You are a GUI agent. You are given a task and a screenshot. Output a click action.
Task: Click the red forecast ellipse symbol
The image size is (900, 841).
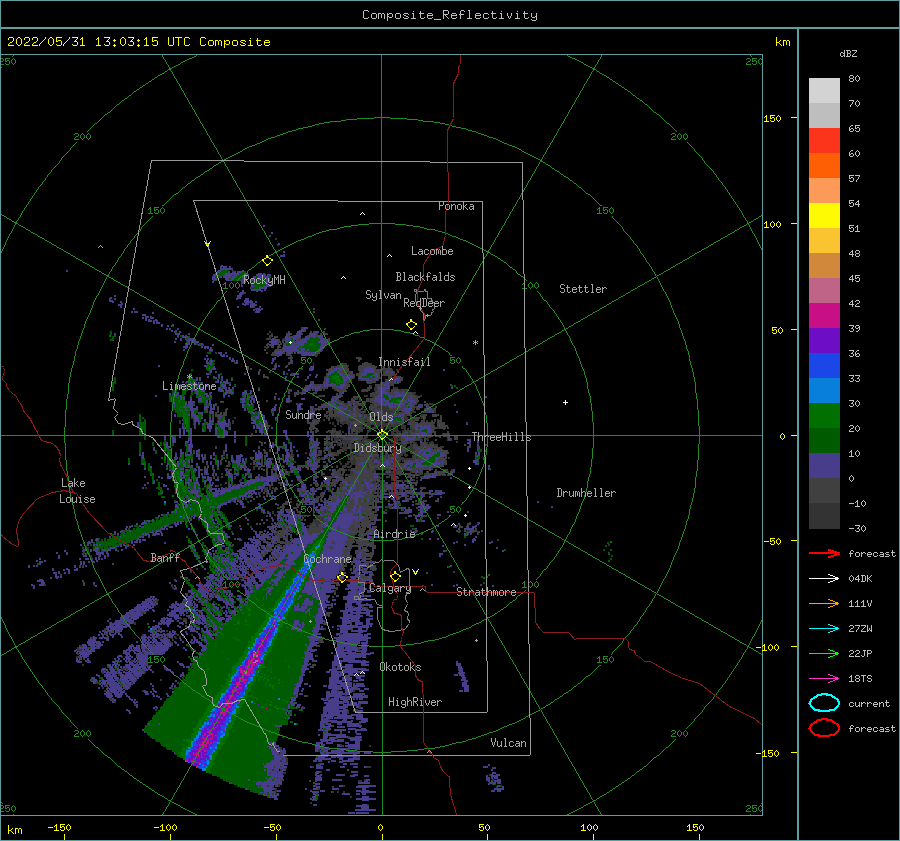click(824, 728)
